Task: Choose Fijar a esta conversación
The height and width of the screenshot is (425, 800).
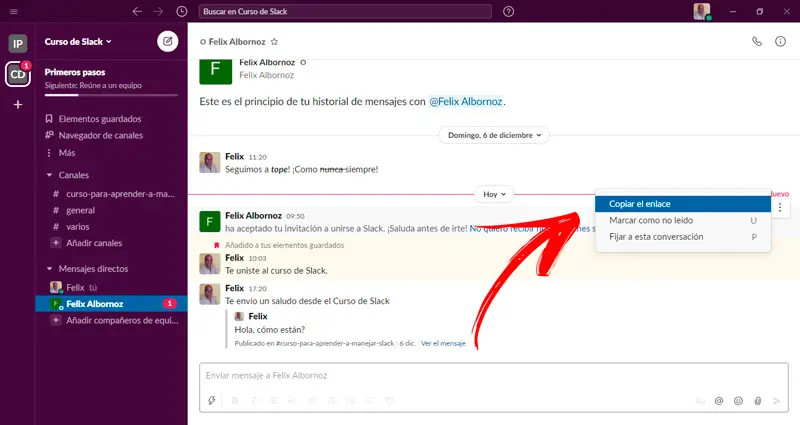Action: coord(683,237)
